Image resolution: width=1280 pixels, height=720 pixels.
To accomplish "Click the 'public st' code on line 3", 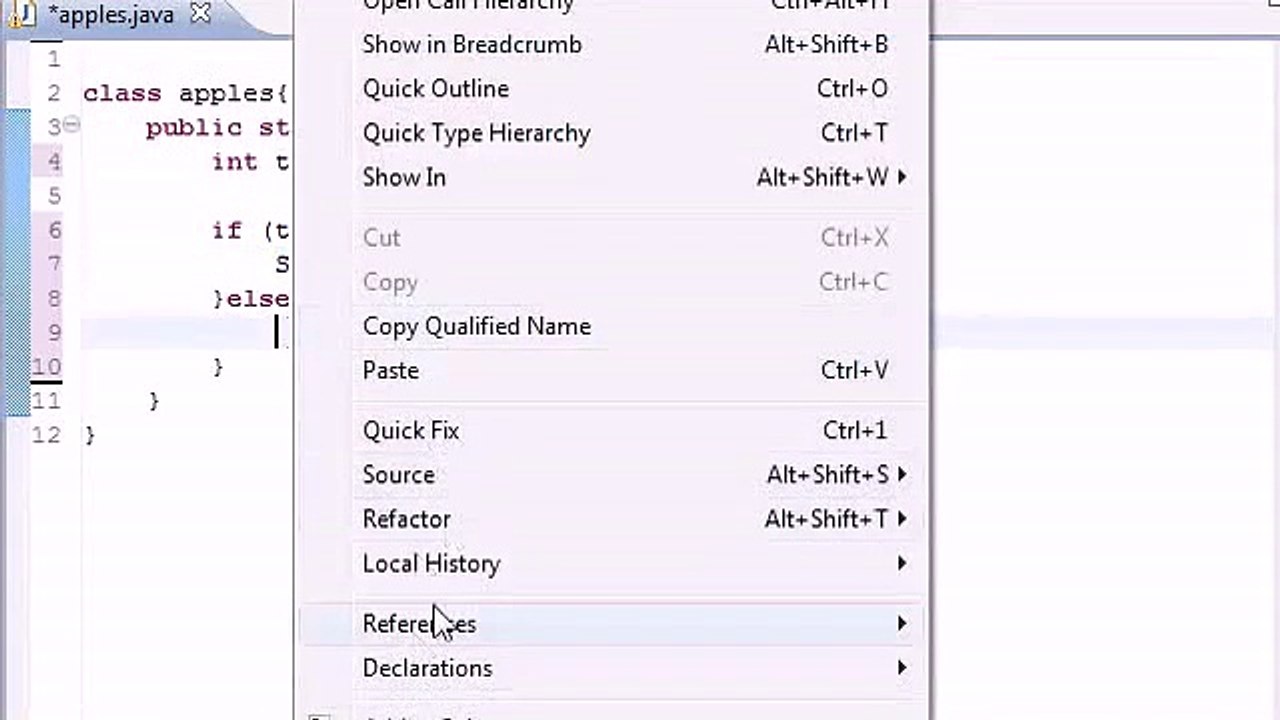I will [x=218, y=128].
